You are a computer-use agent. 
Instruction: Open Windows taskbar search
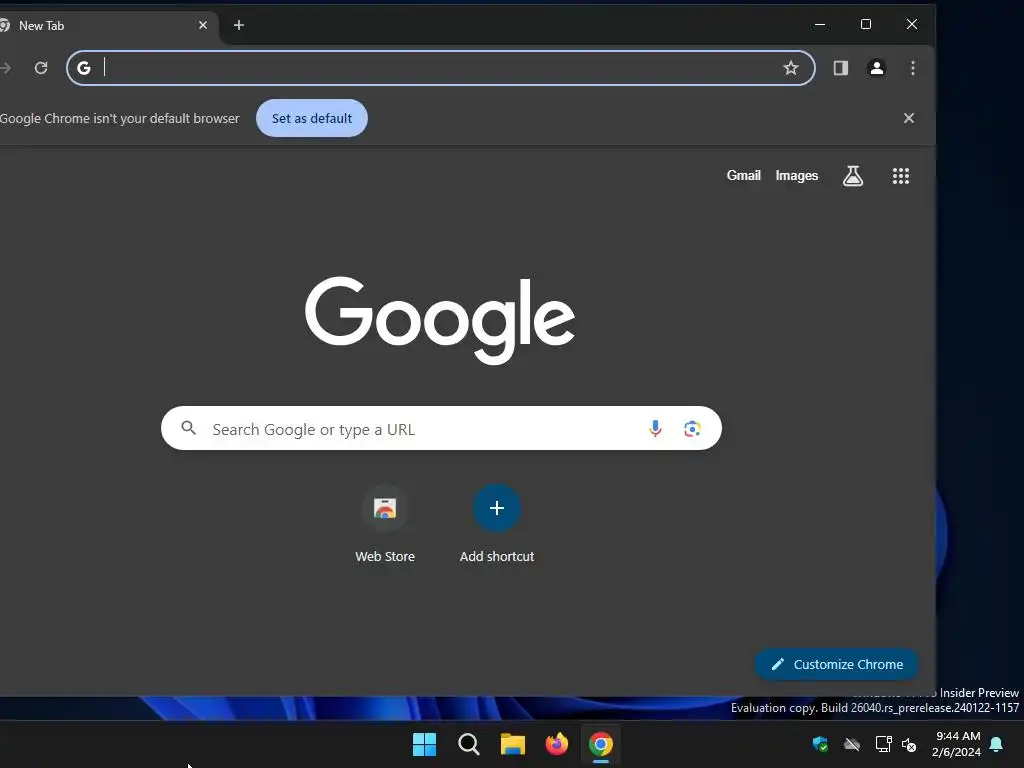(469, 744)
